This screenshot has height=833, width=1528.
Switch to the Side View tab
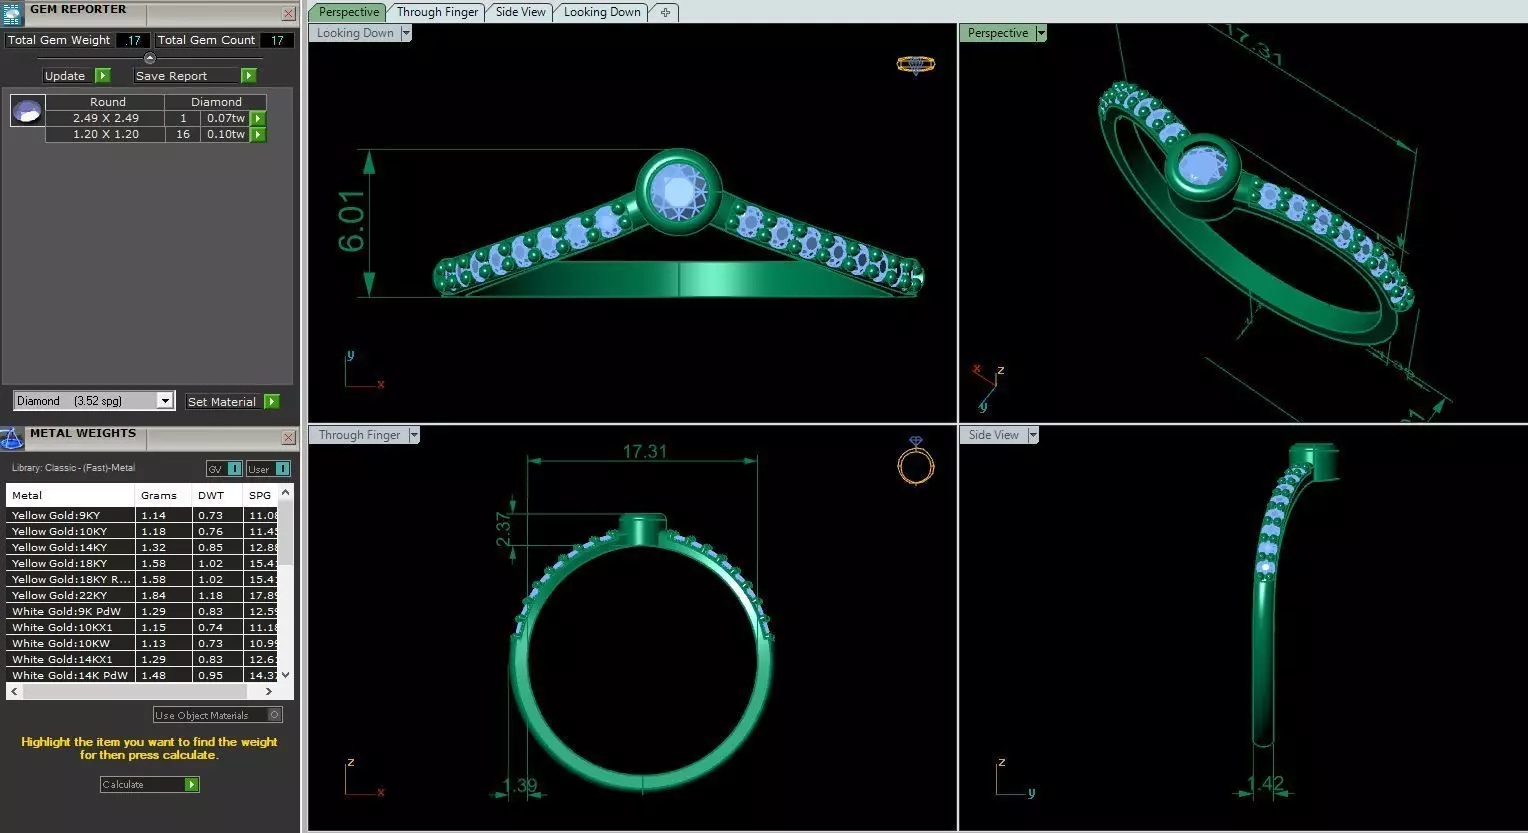(521, 12)
